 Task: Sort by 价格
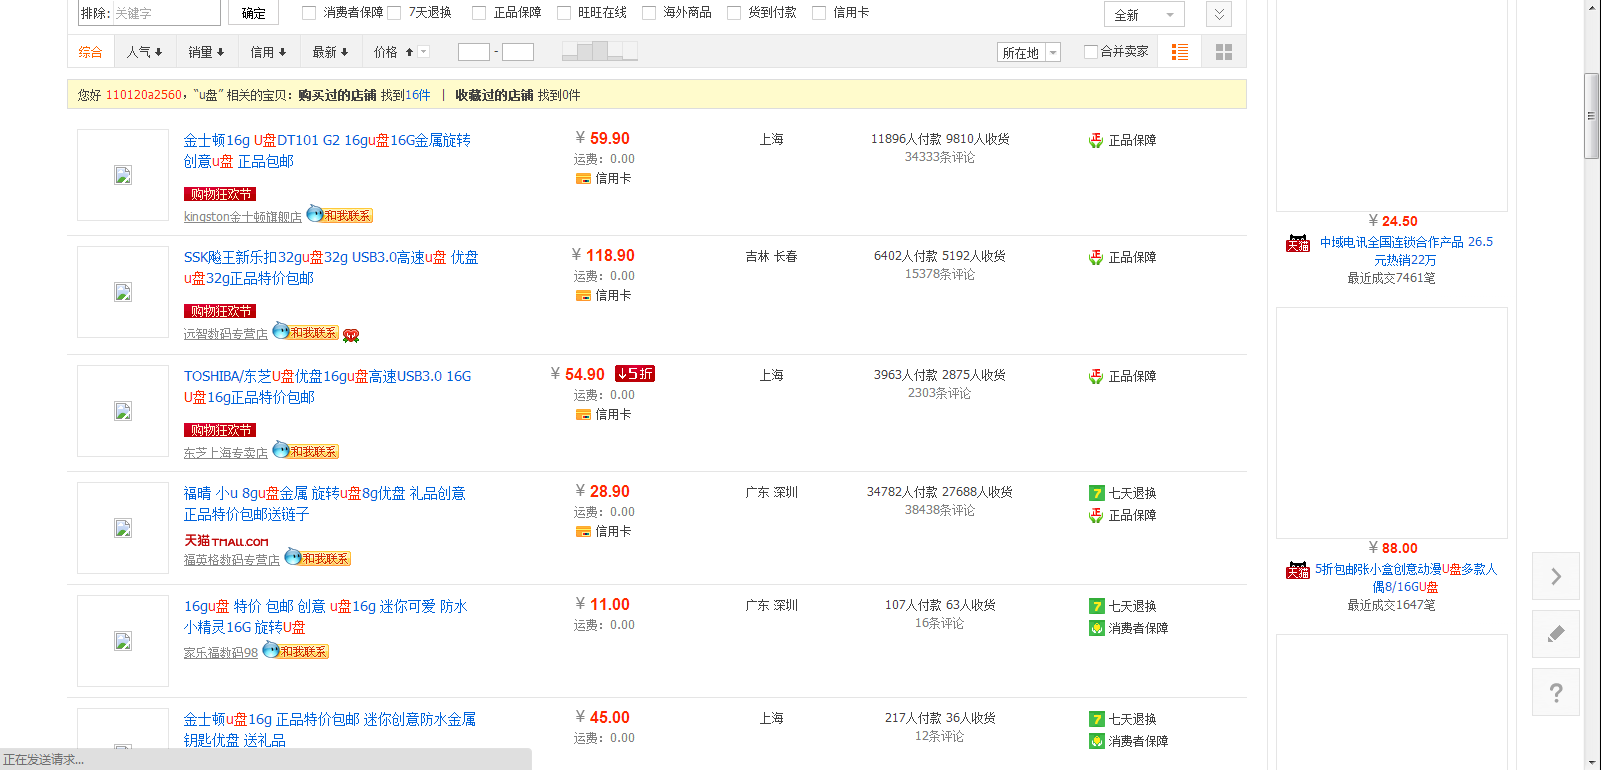pos(393,52)
